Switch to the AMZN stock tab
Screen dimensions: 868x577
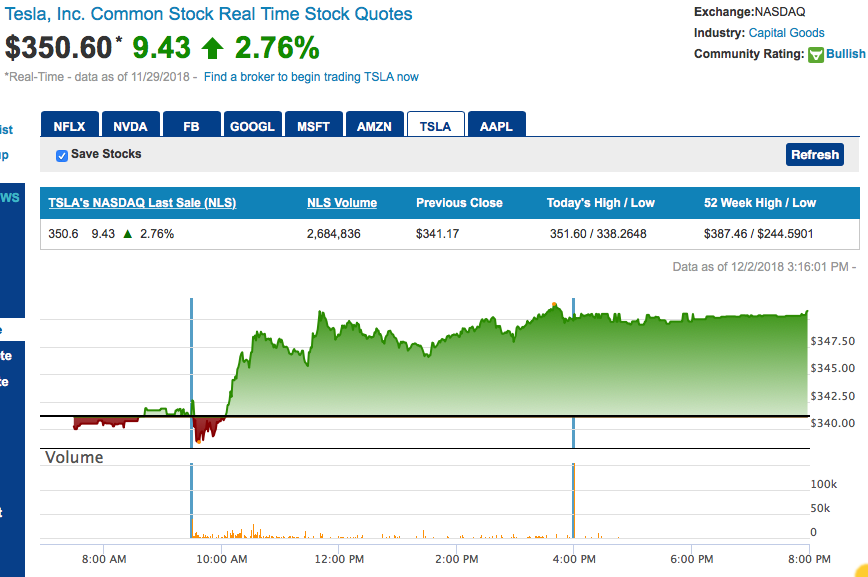tap(374, 125)
